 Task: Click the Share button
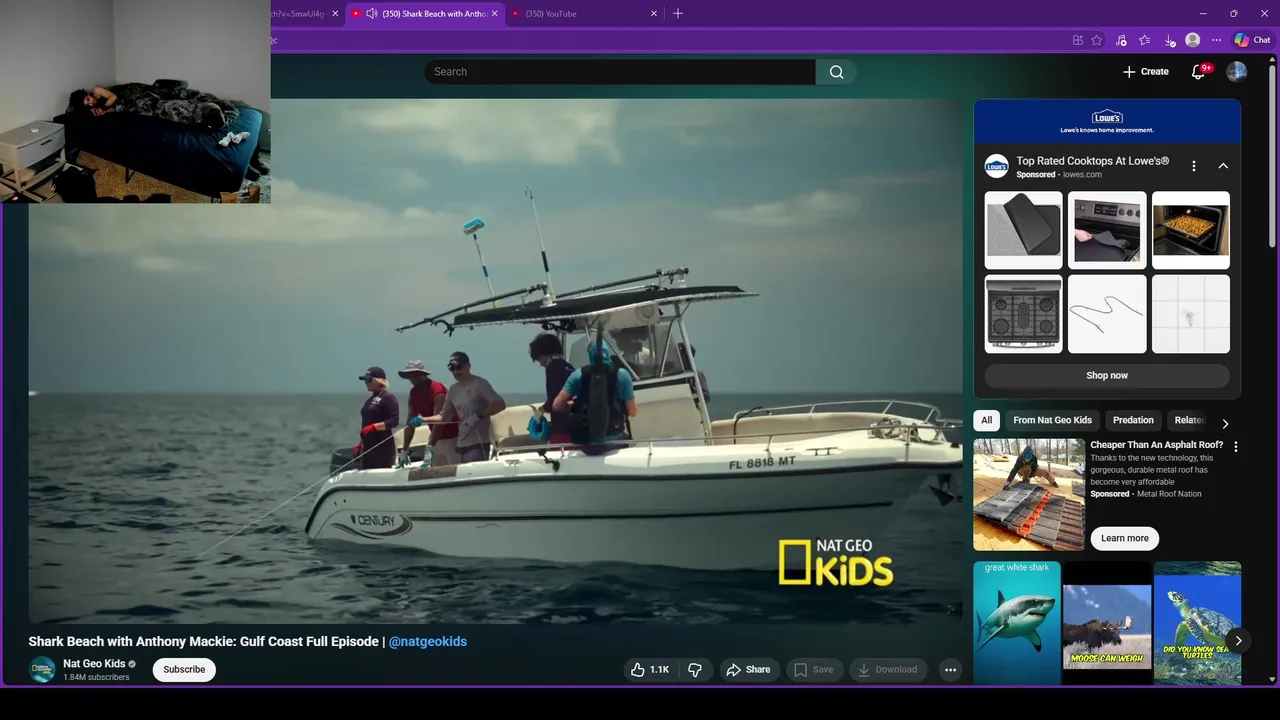748,670
